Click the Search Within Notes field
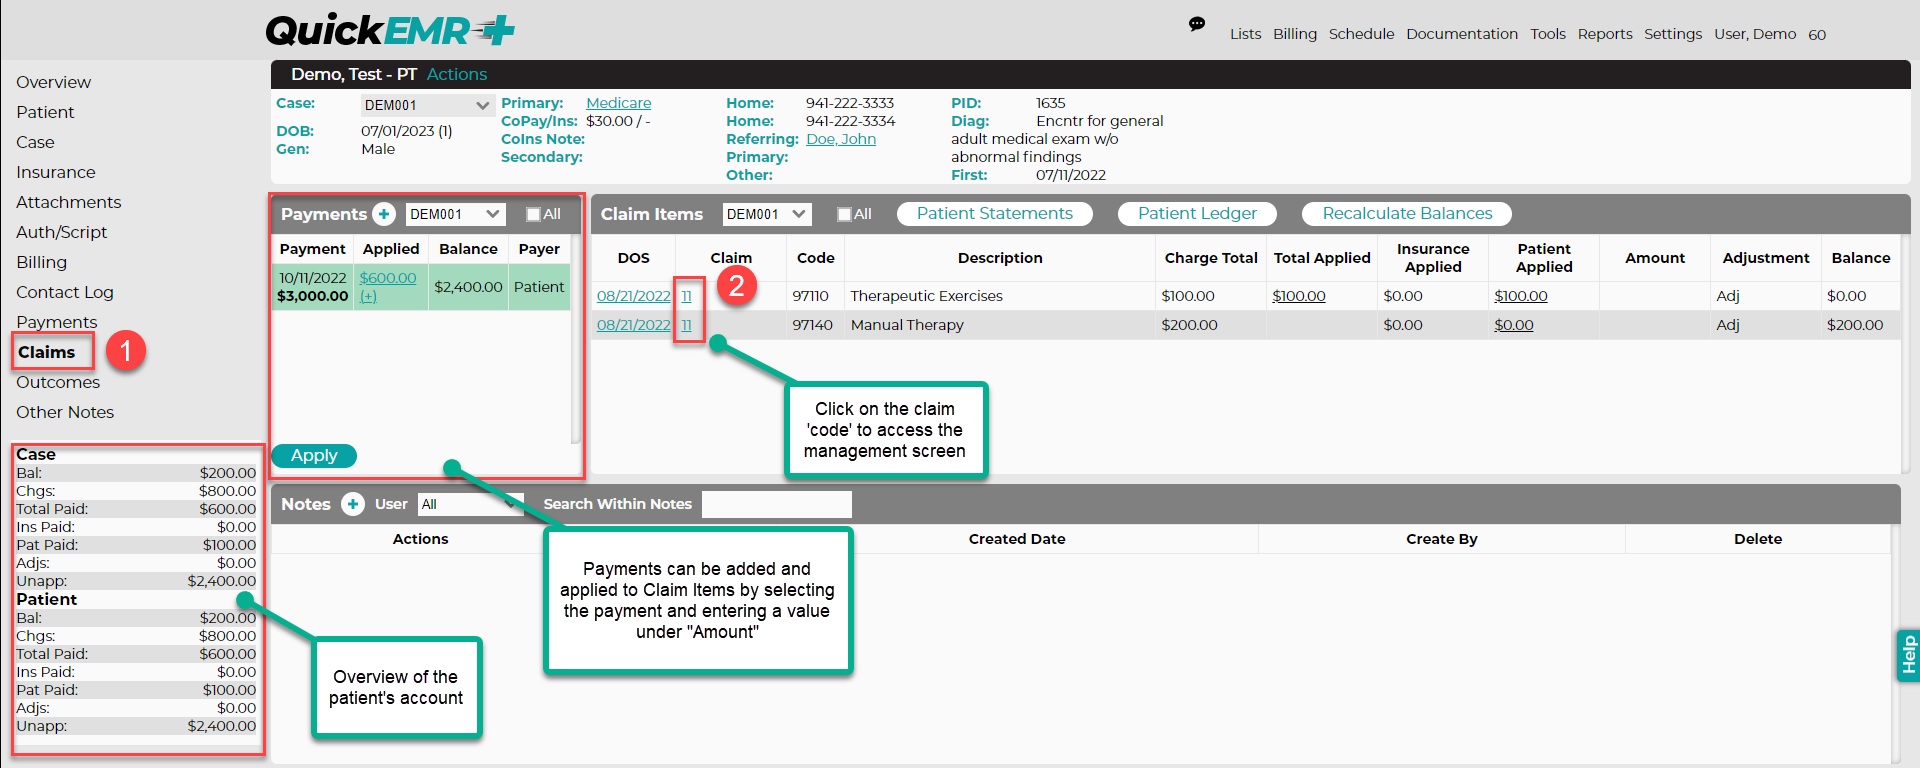 coord(777,504)
